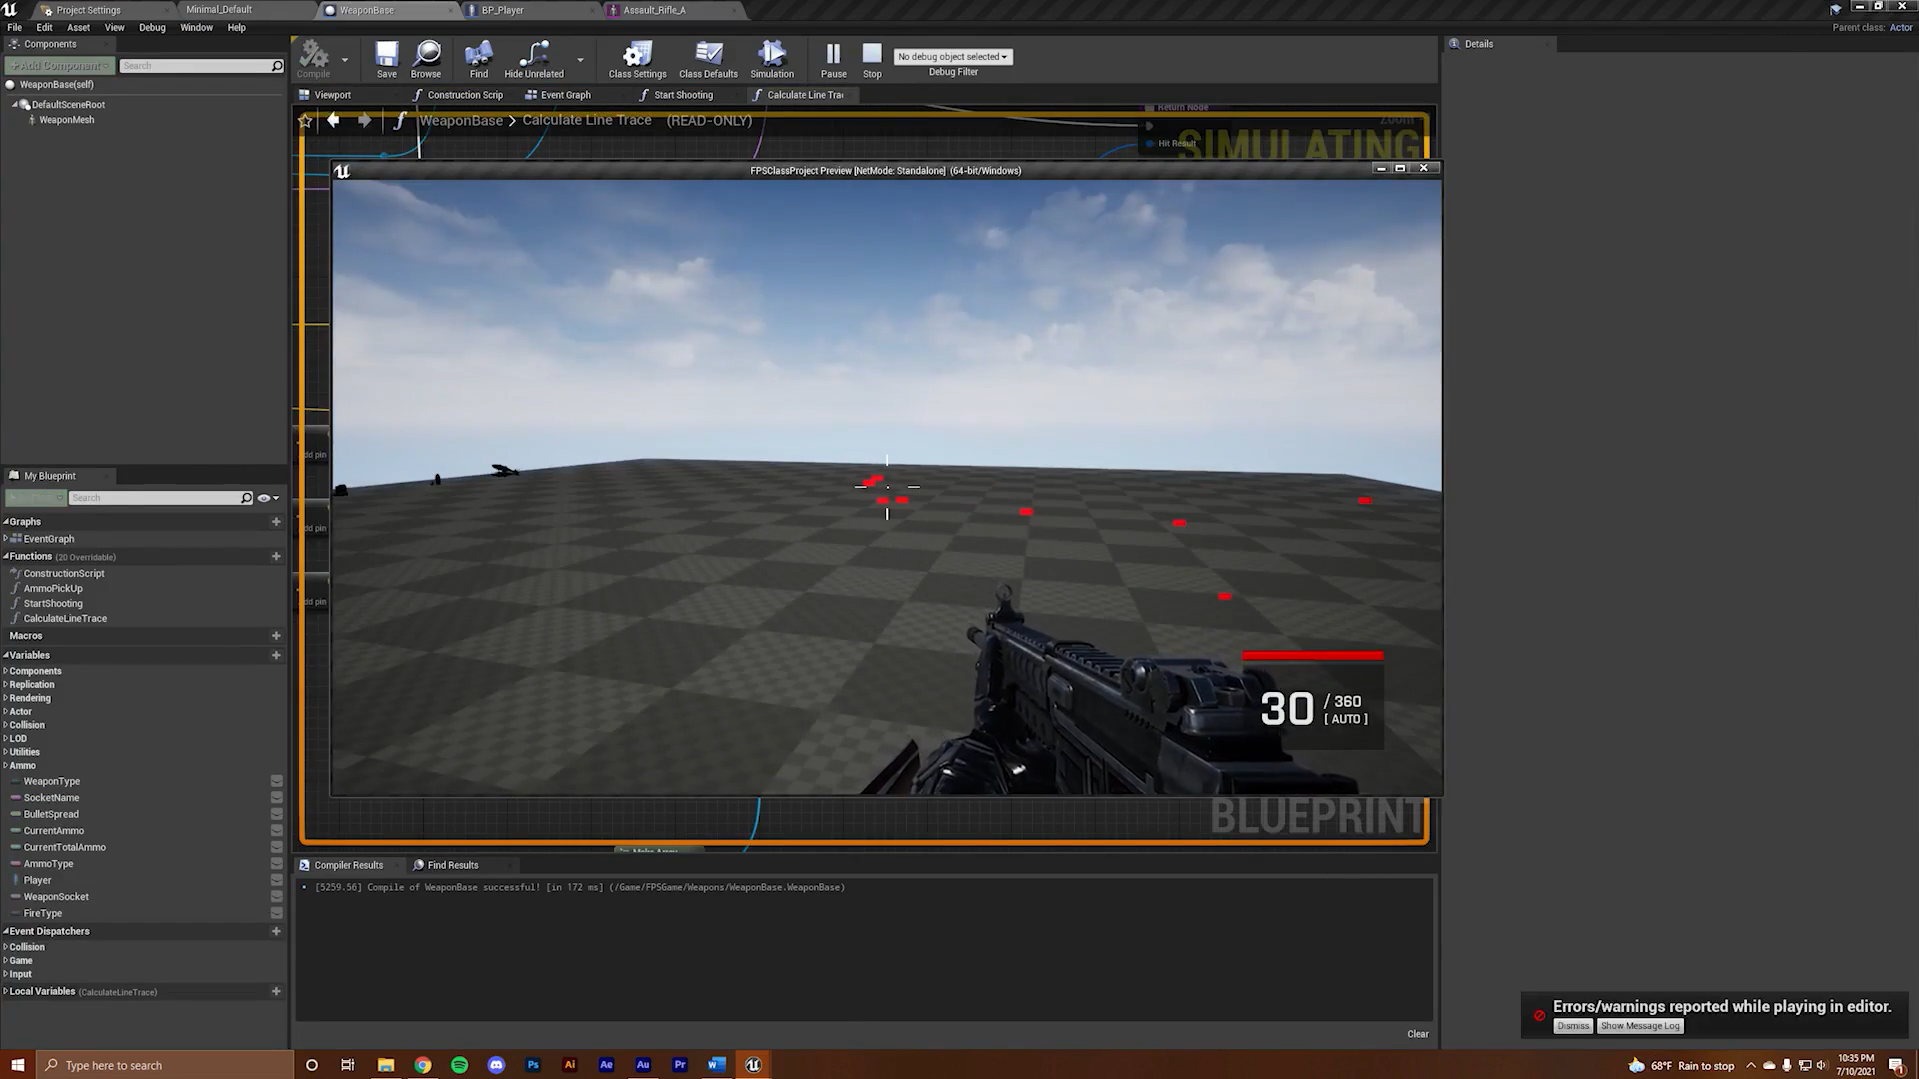Open Spotify from taskbar
The width and height of the screenshot is (1919, 1079).
pos(459,1065)
